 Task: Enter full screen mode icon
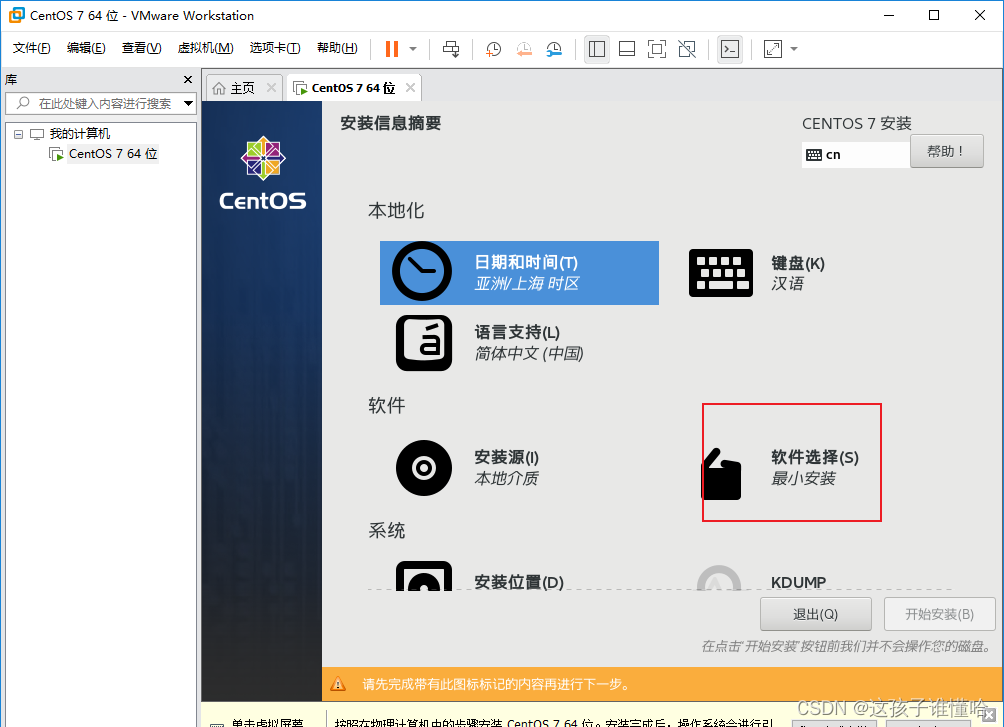coord(657,49)
